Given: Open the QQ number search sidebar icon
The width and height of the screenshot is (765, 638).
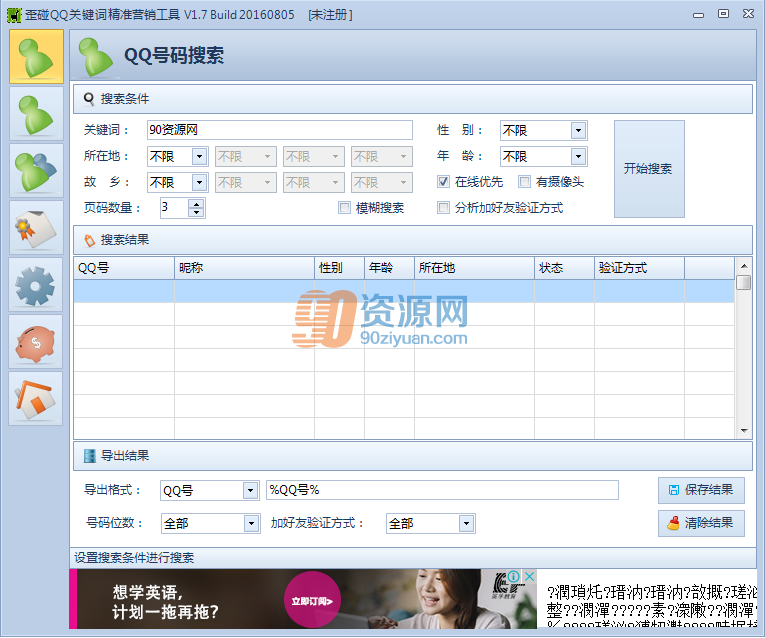Looking at the screenshot, I should [36, 57].
